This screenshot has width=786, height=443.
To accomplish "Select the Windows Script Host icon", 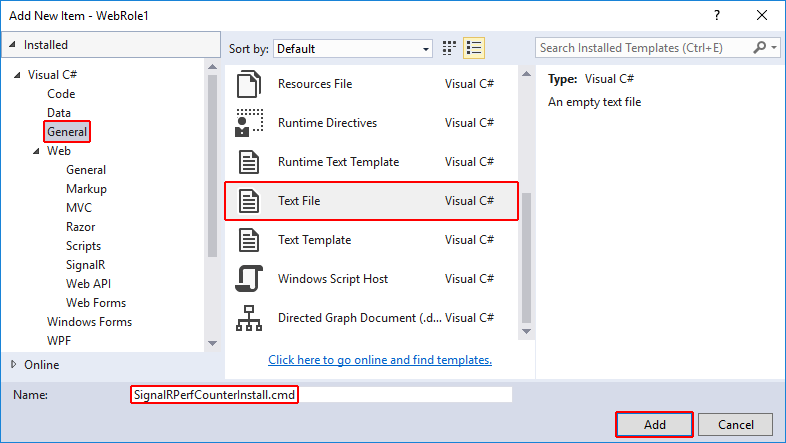I will point(247,279).
